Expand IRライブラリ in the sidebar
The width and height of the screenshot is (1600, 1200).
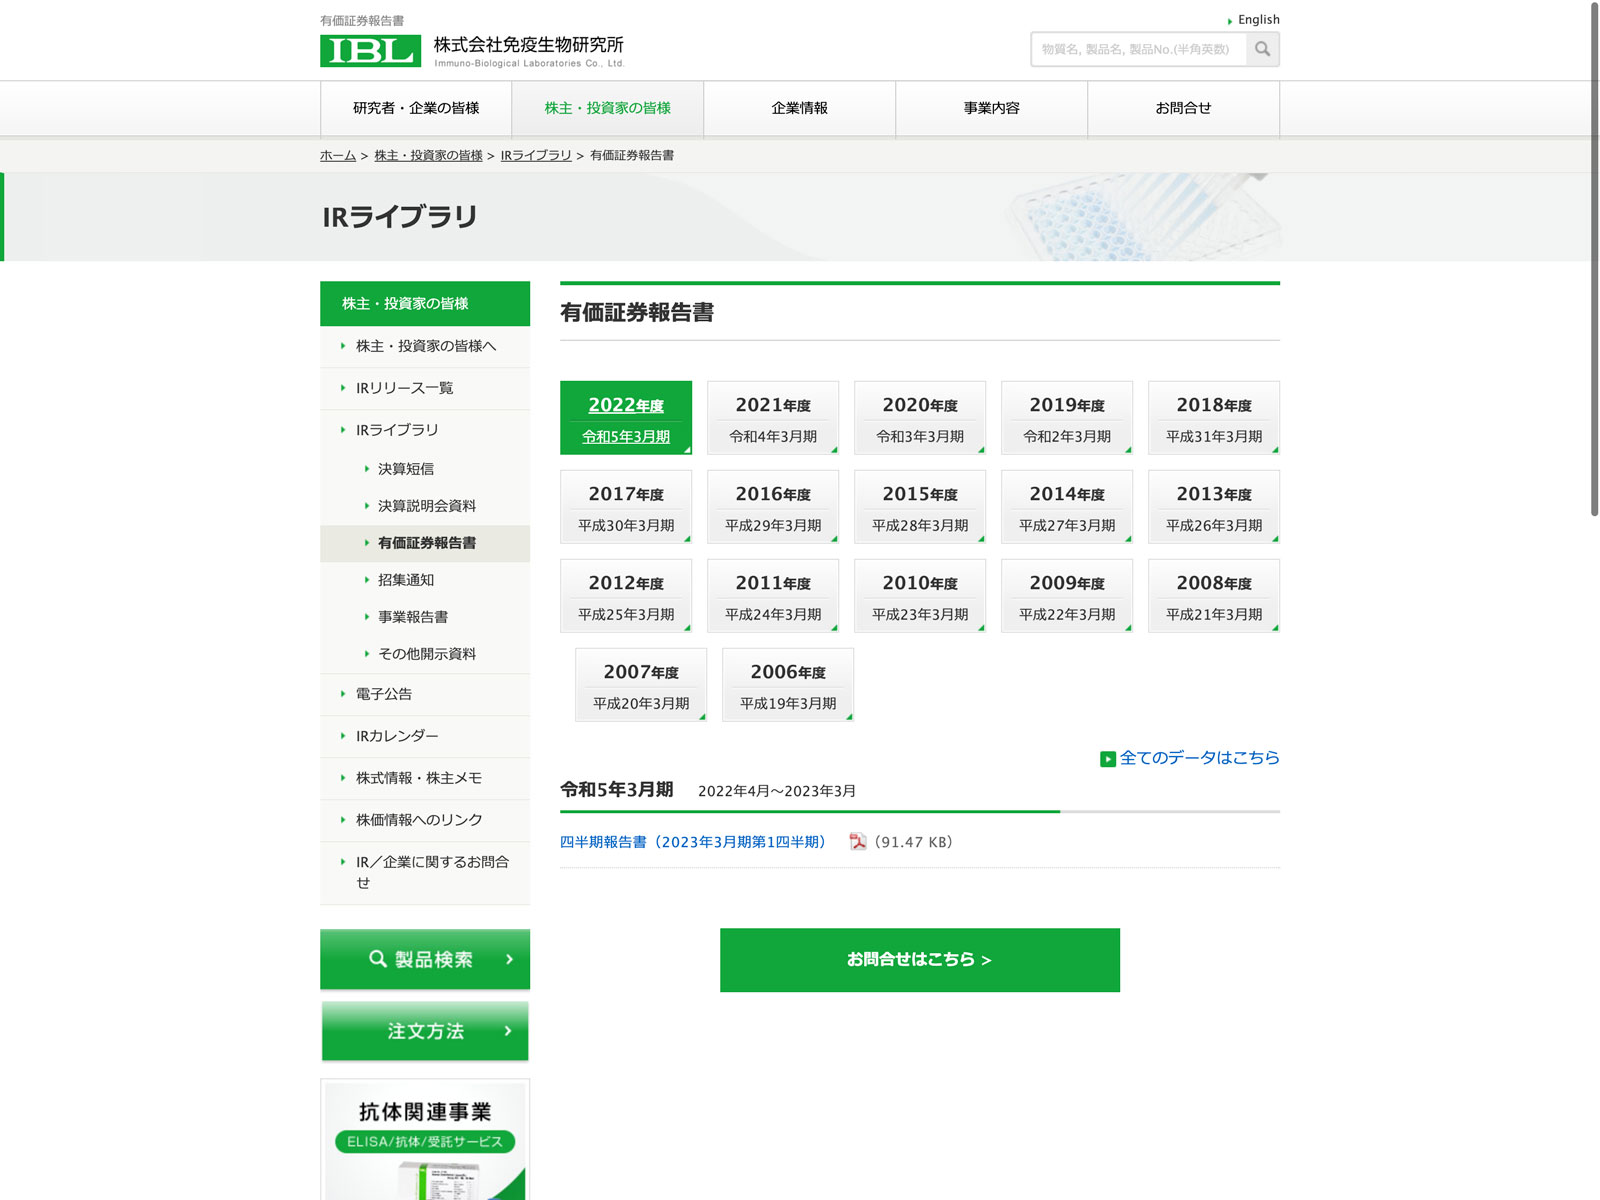pyautogui.click(x=397, y=430)
